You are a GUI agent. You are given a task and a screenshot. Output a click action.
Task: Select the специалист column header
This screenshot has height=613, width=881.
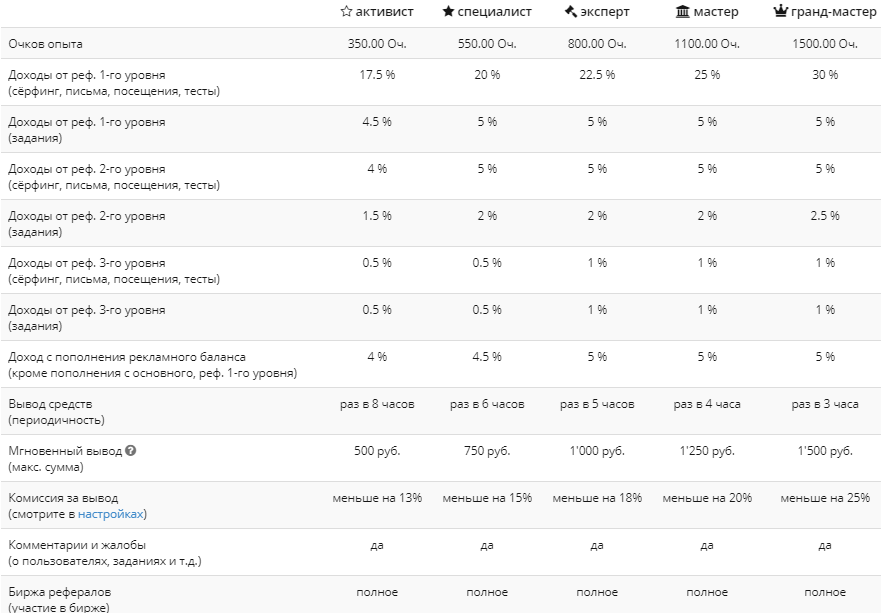click(x=494, y=12)
